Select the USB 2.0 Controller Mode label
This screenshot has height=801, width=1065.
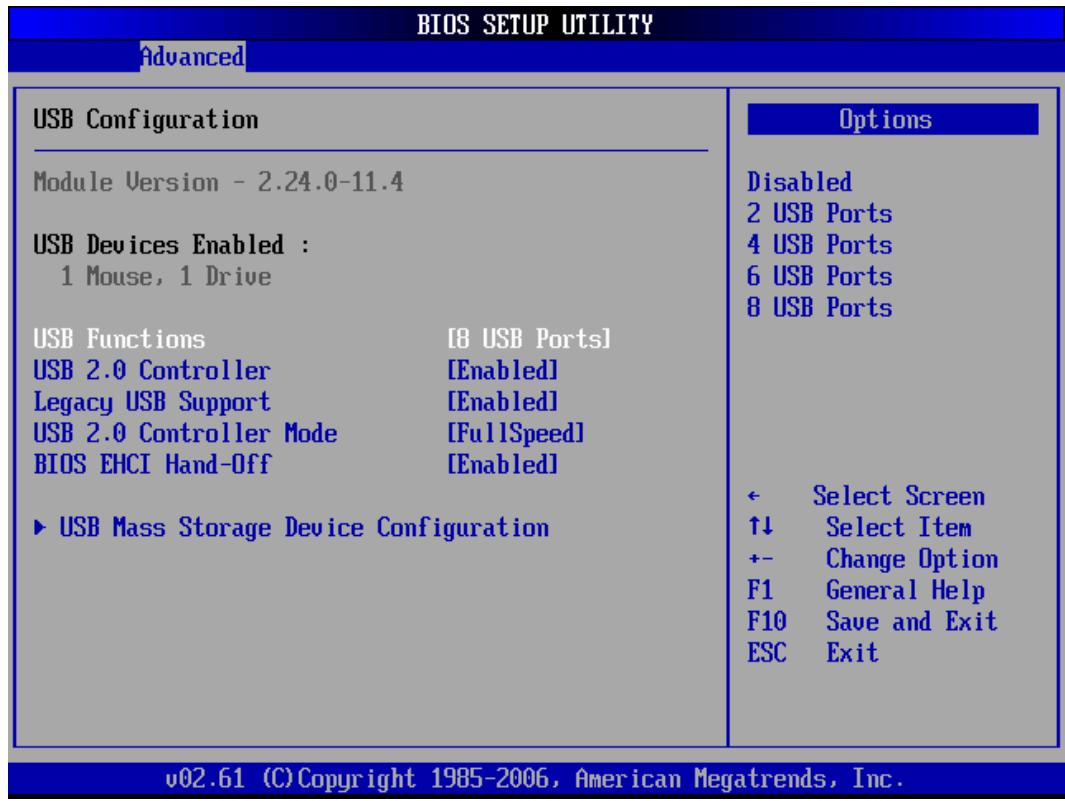point(185,433)
